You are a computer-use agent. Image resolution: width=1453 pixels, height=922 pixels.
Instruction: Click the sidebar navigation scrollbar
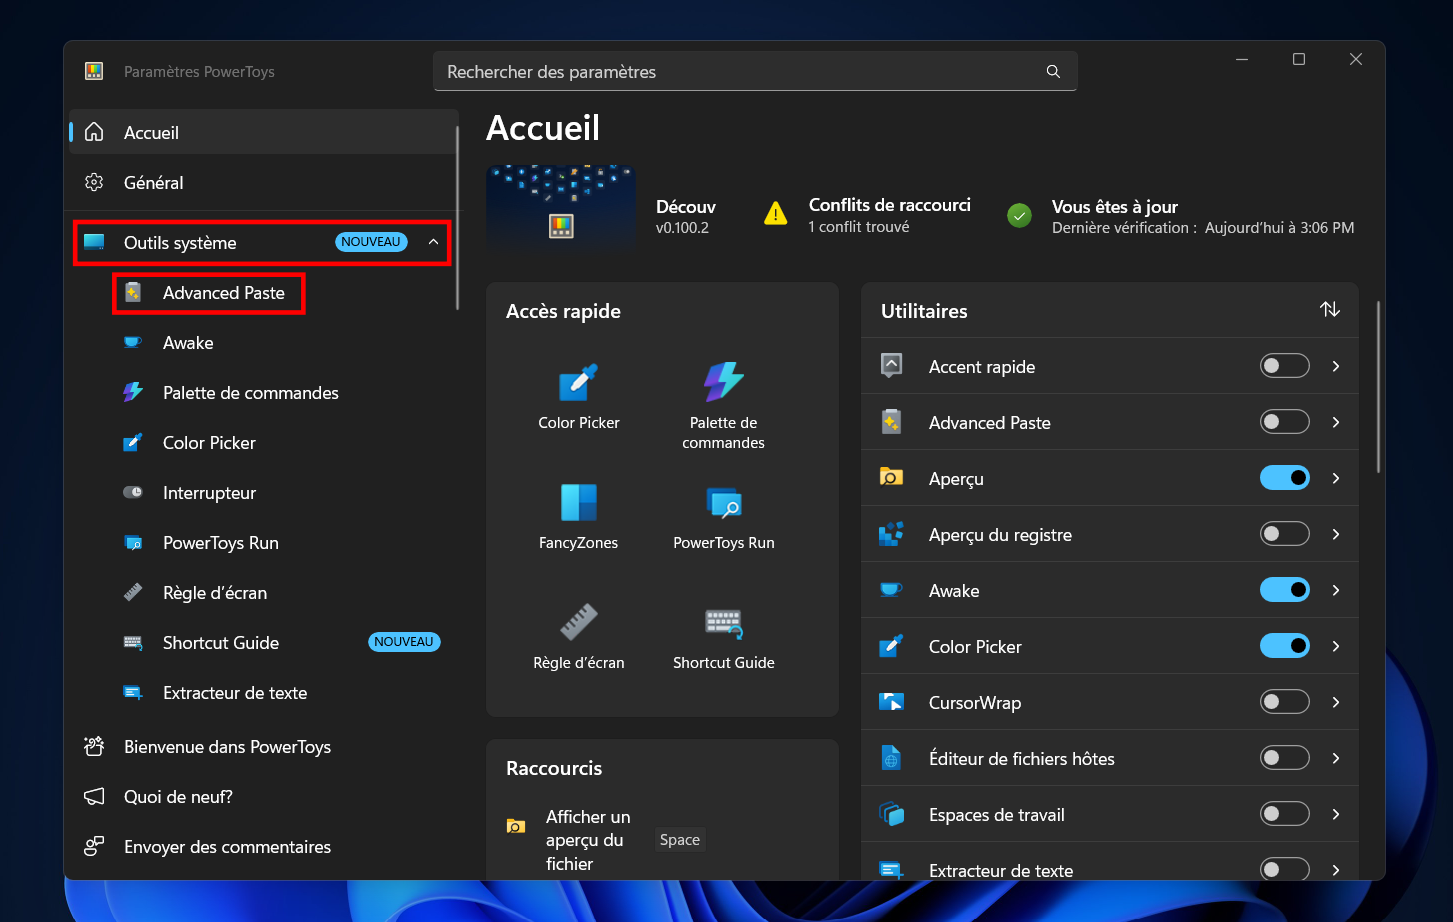point(458,217)
